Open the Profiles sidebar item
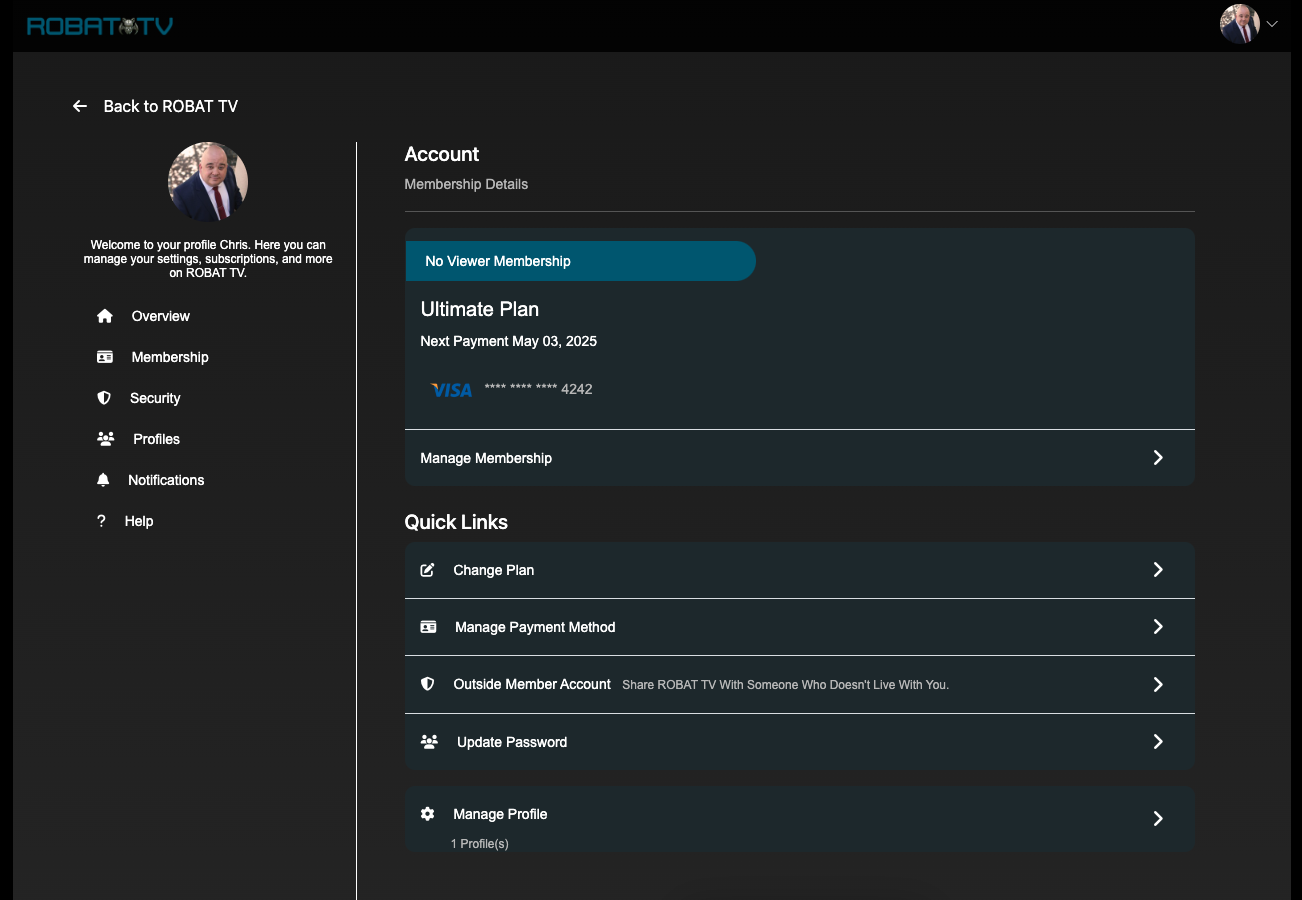Image resolution: width=1302 pixels, height=900 pixels. pos(157,439)
